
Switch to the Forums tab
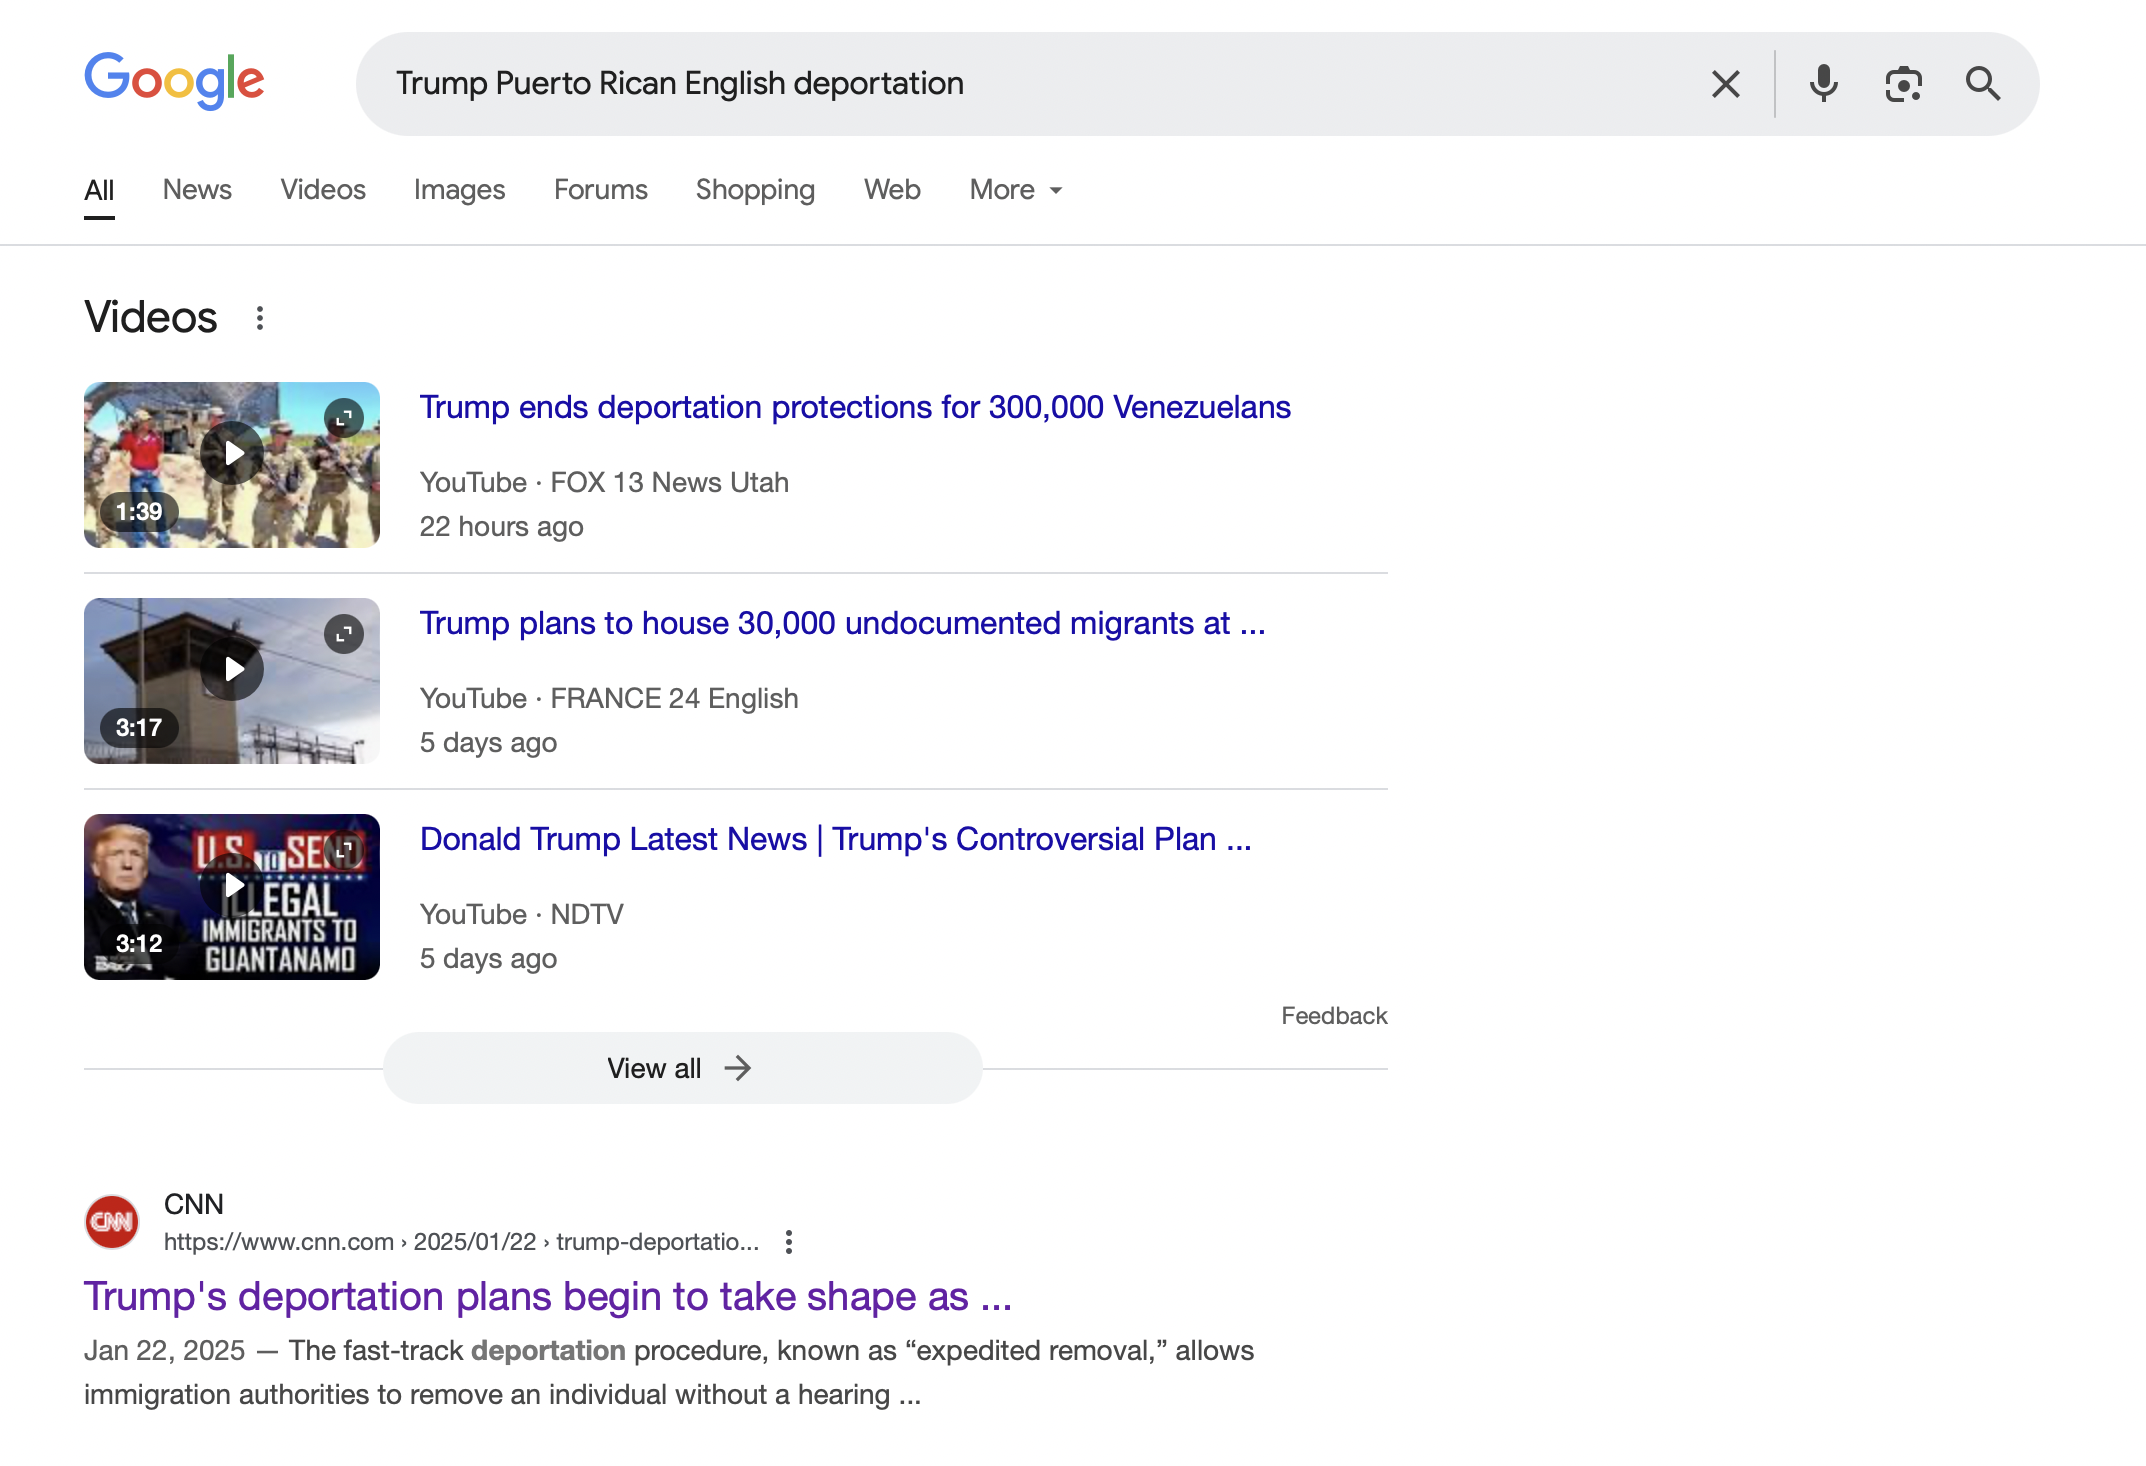click(x=601, y=190)
